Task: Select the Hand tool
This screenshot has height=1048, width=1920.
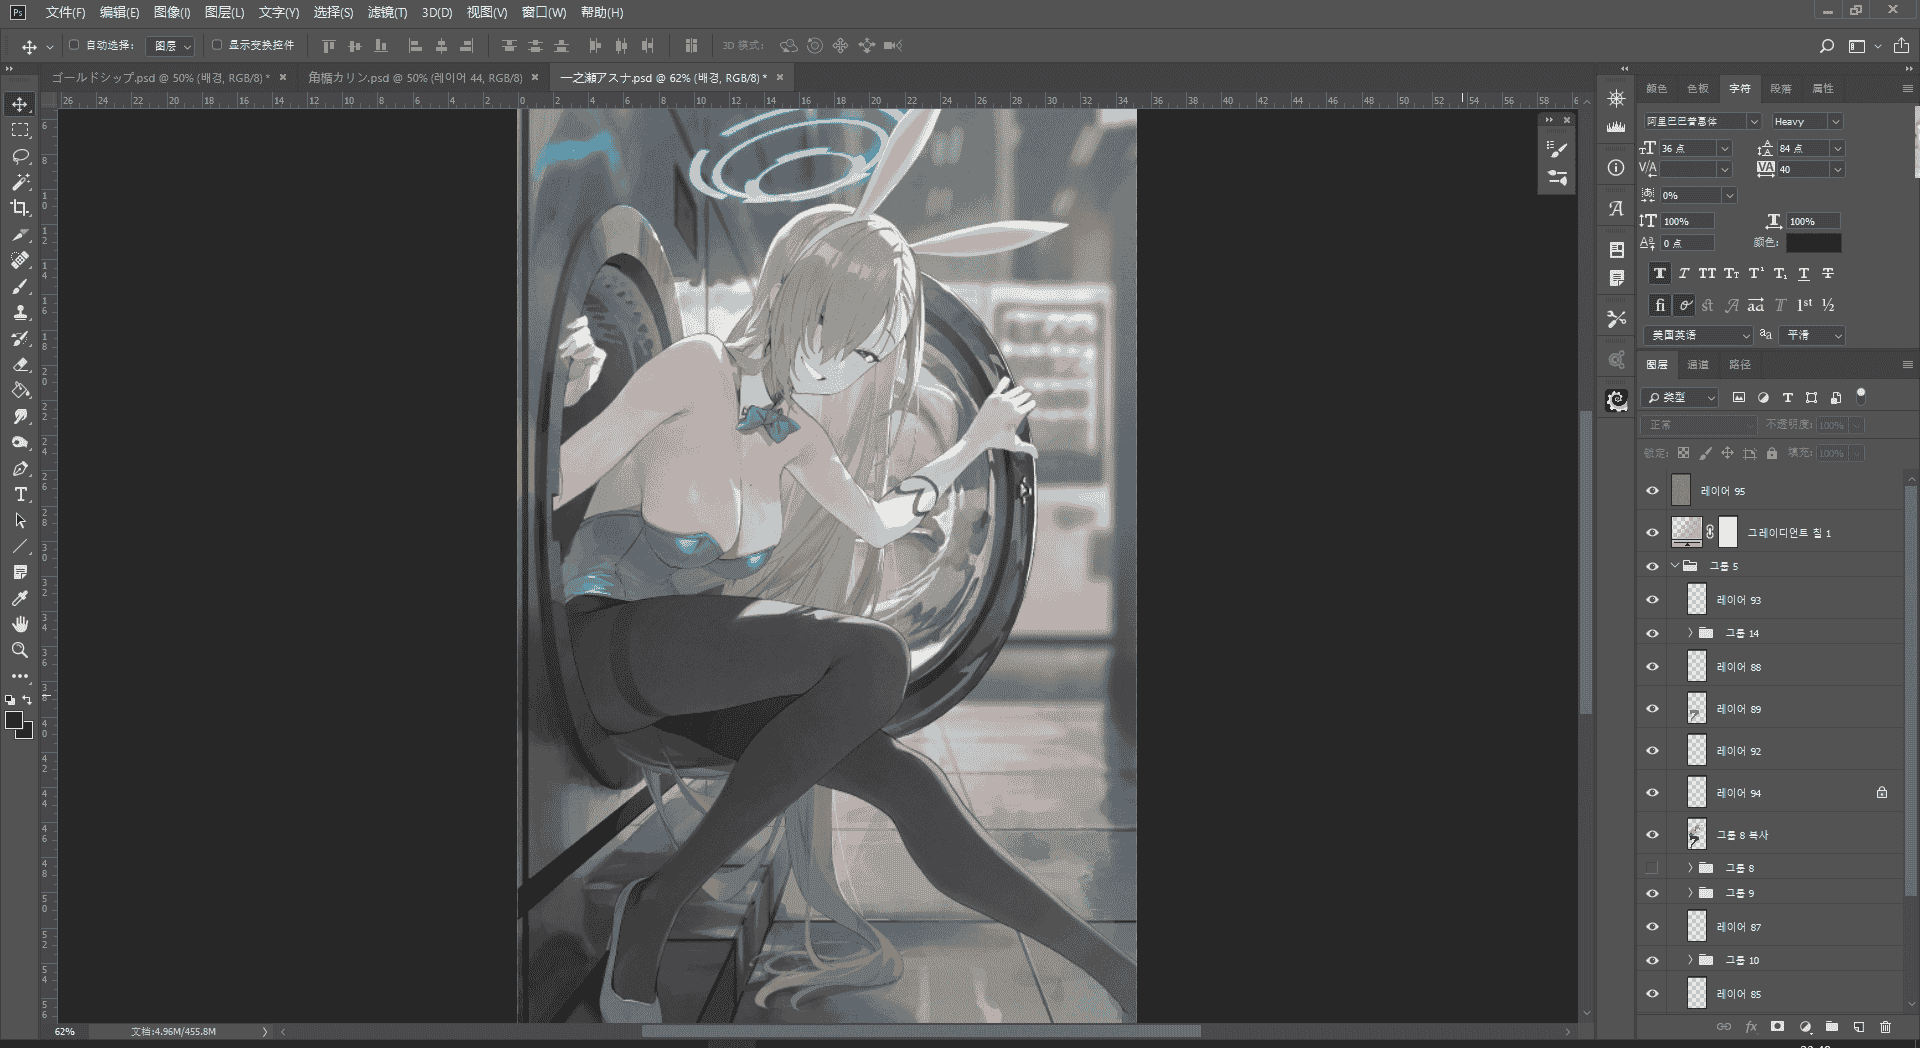Action: click(x=20, y=624)
